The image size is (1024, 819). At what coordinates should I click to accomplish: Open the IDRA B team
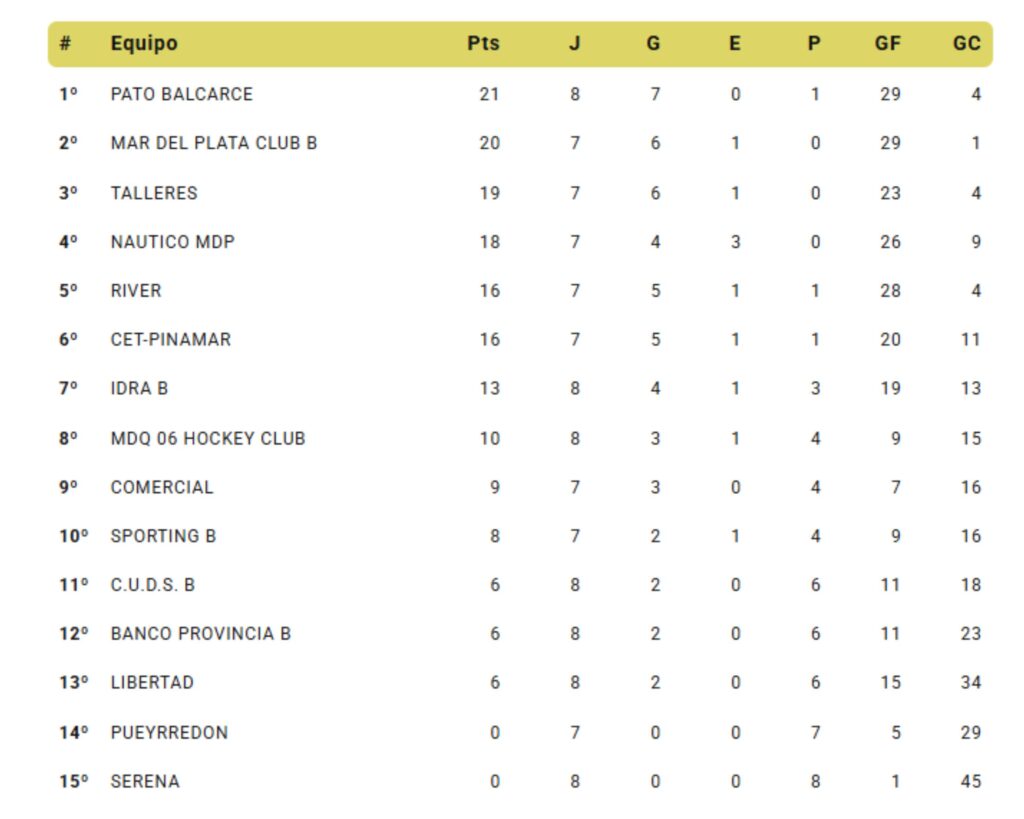[139, 389]
